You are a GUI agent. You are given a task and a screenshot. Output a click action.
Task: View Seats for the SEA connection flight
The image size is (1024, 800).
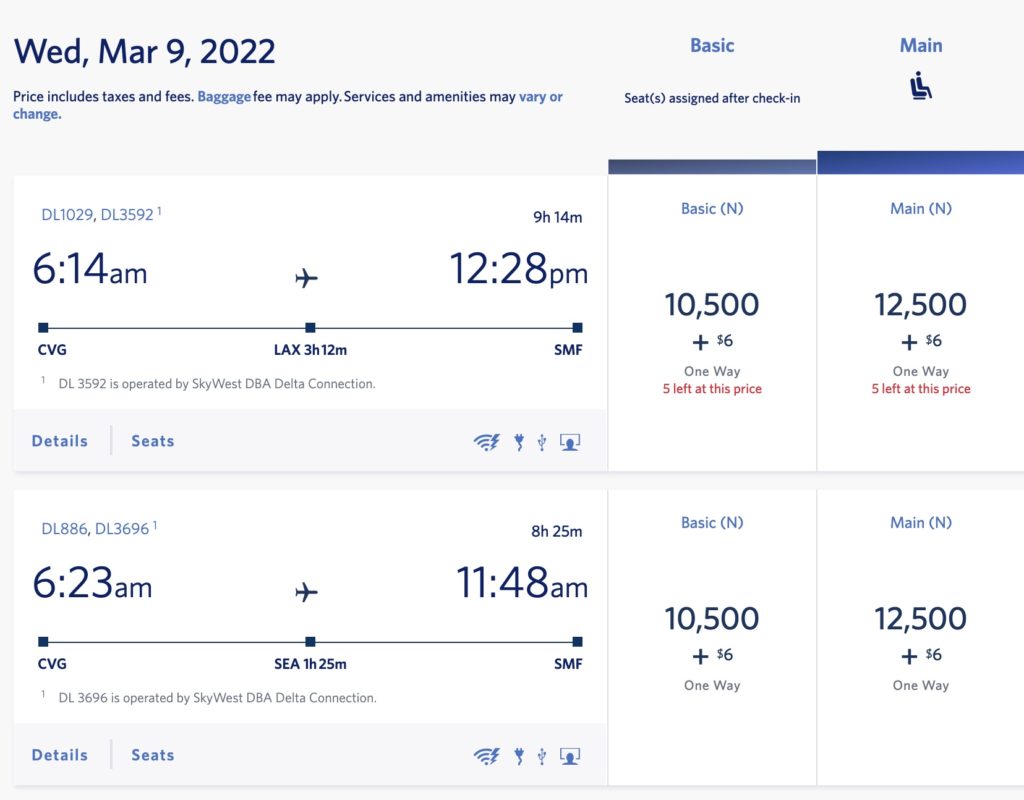point(153,755)
